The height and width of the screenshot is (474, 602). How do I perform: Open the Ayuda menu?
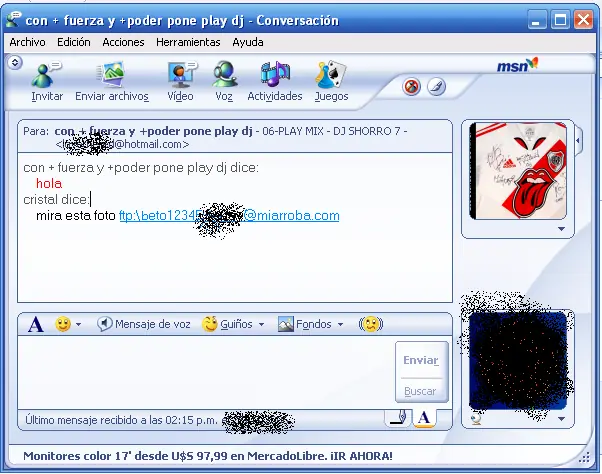coord(248,42)
